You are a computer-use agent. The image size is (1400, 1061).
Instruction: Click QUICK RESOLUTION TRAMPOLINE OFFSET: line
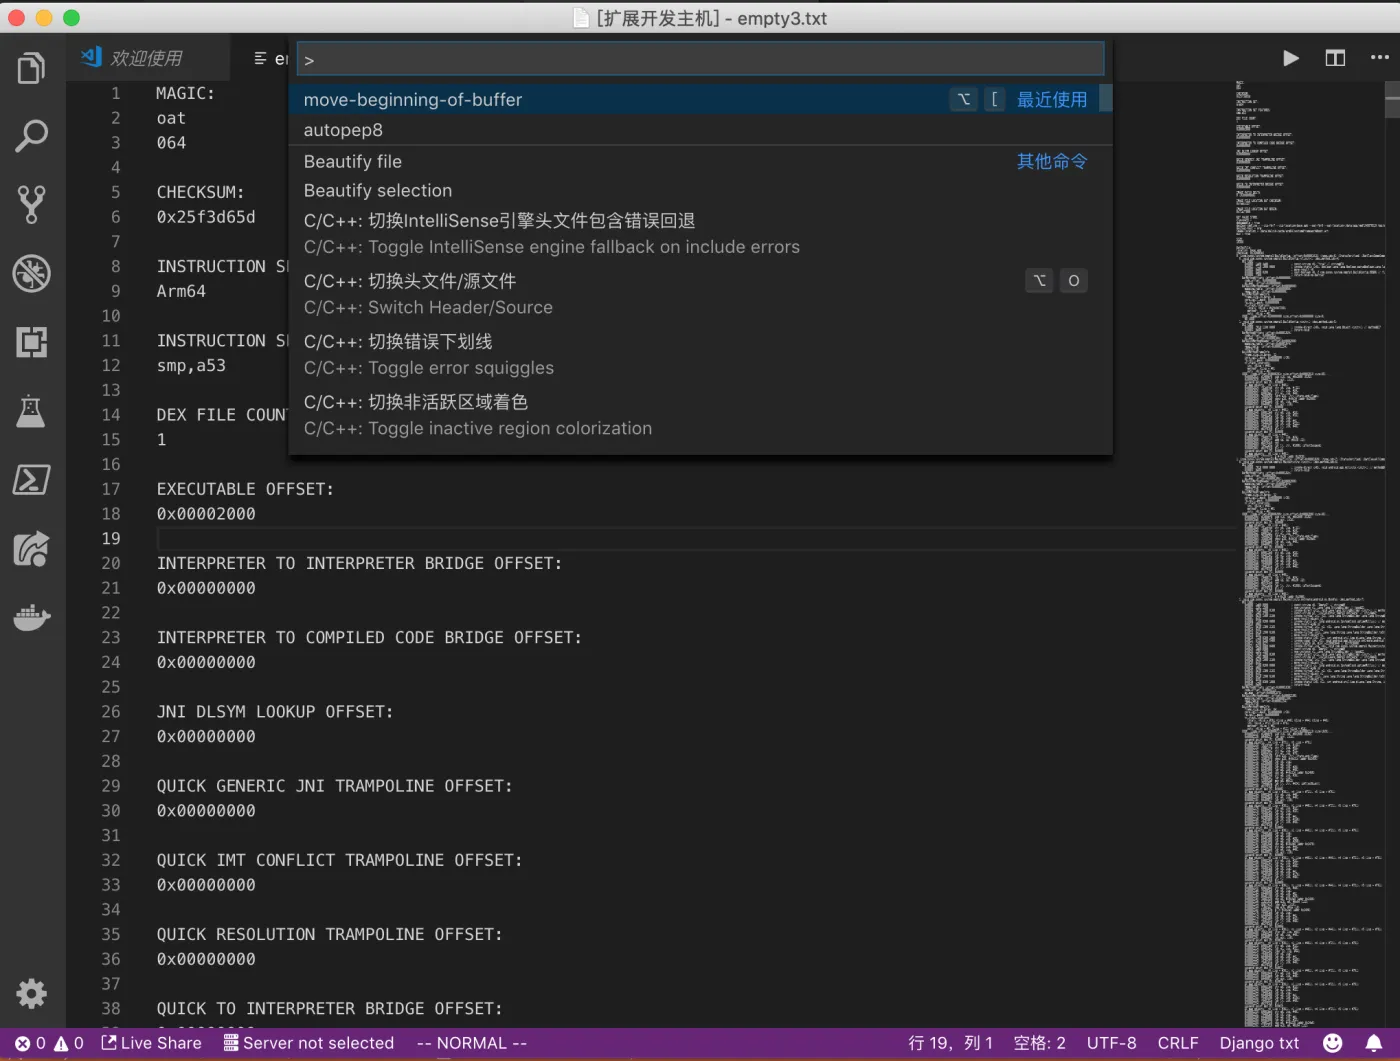(329, 934)
